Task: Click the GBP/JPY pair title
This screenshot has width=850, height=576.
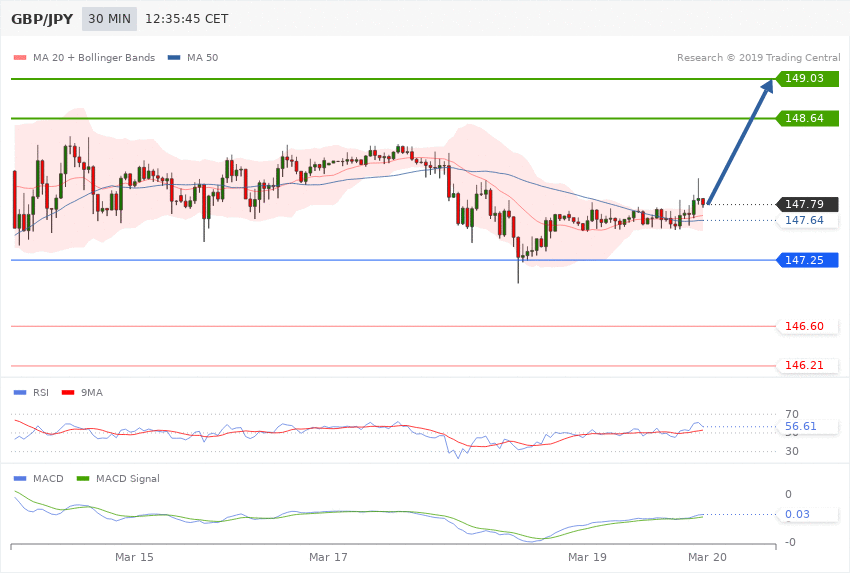Action: pyautogui.click(x=42, y=19)
